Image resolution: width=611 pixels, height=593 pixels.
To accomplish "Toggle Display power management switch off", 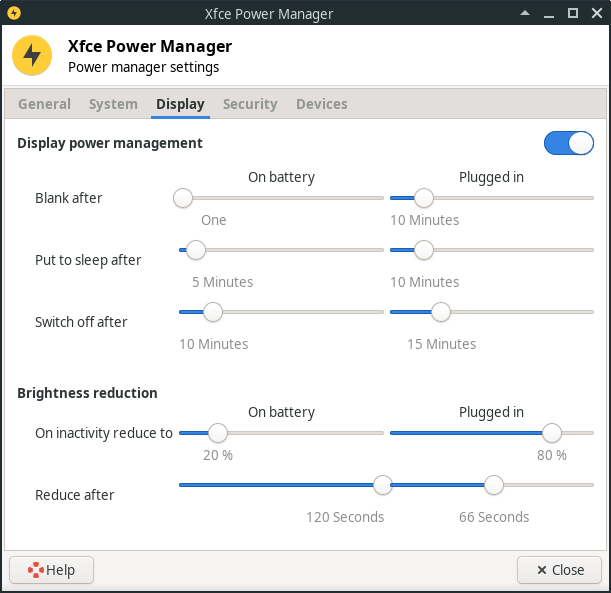I will pyautogui.click(x=569, y=143).
